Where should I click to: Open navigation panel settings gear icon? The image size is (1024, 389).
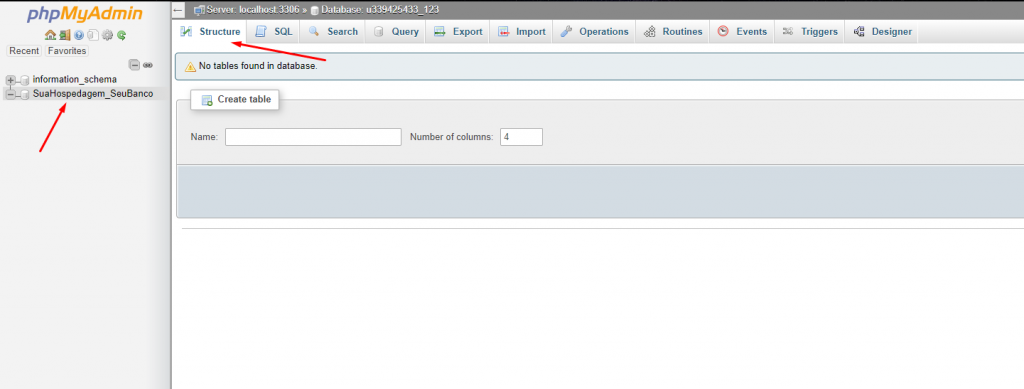click(107, 35)
